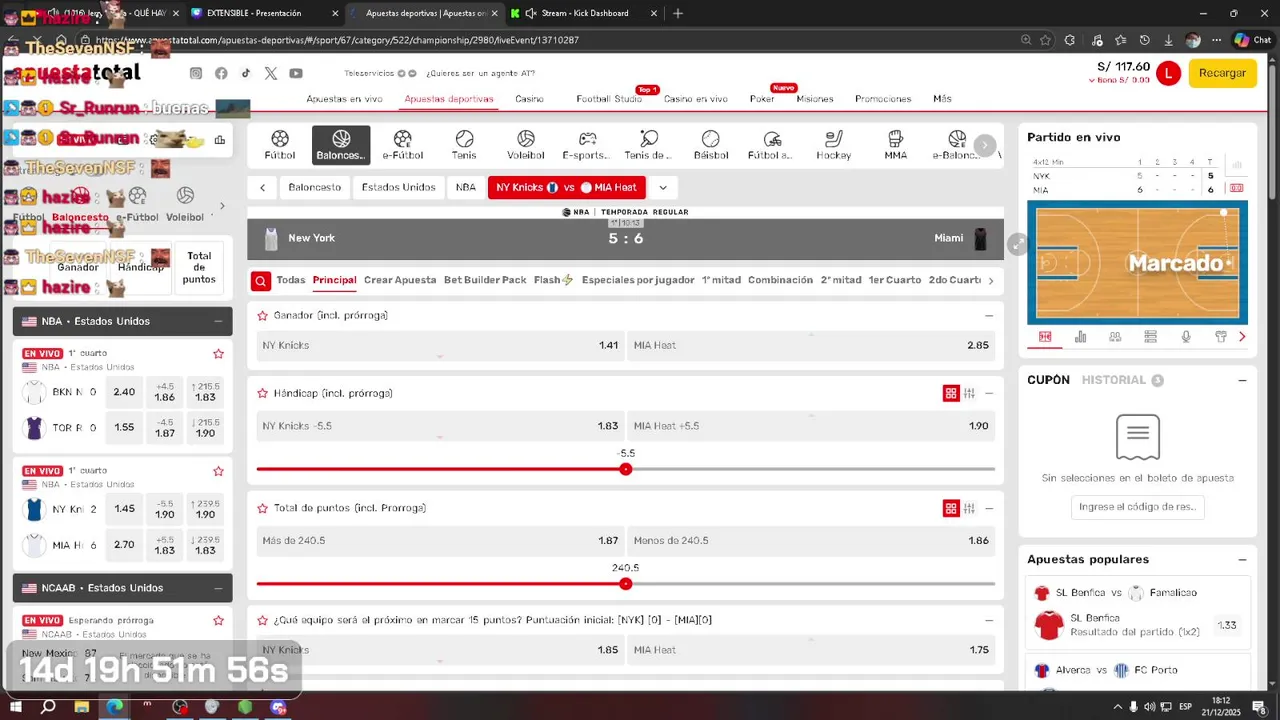Expand live match widget with arrows icon
The width and height of the screenshot is (1280, 720).
[x=1017, y=244]
